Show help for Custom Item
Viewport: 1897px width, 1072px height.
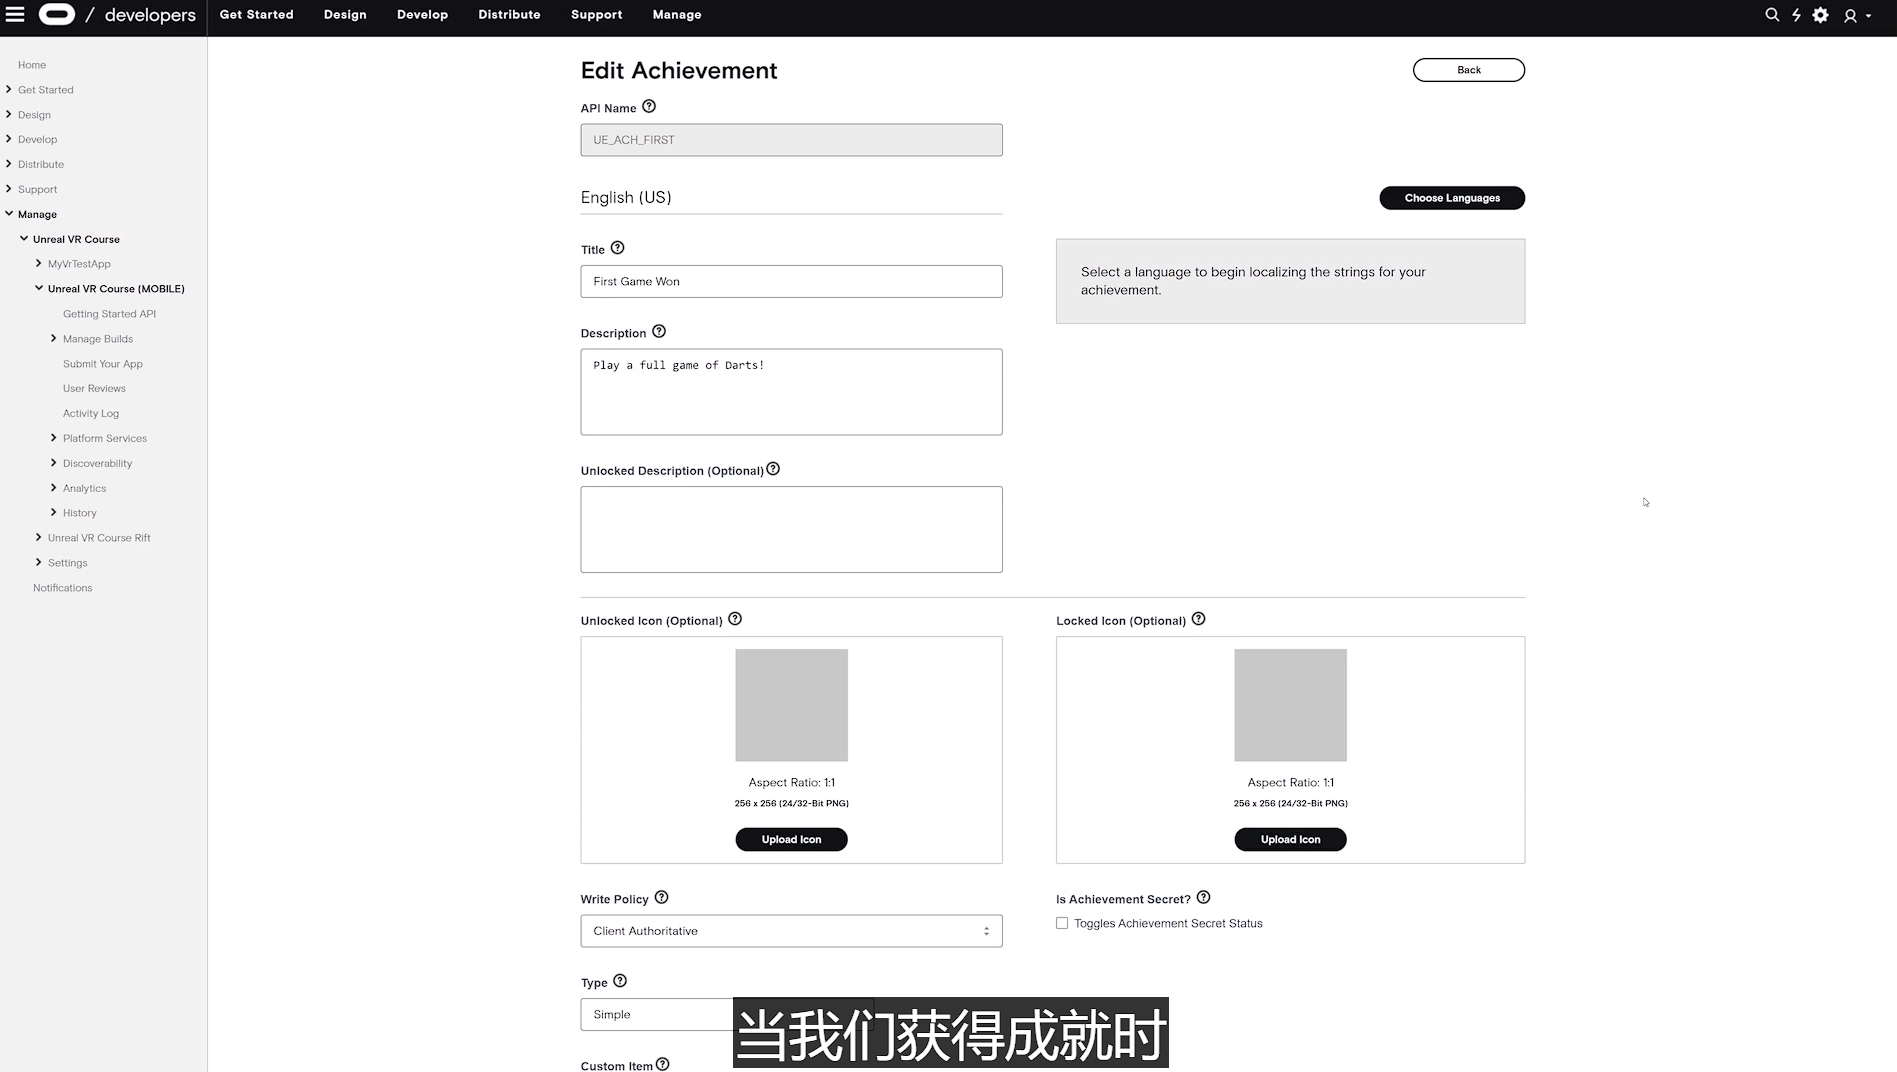click(x=663, y=1065)
